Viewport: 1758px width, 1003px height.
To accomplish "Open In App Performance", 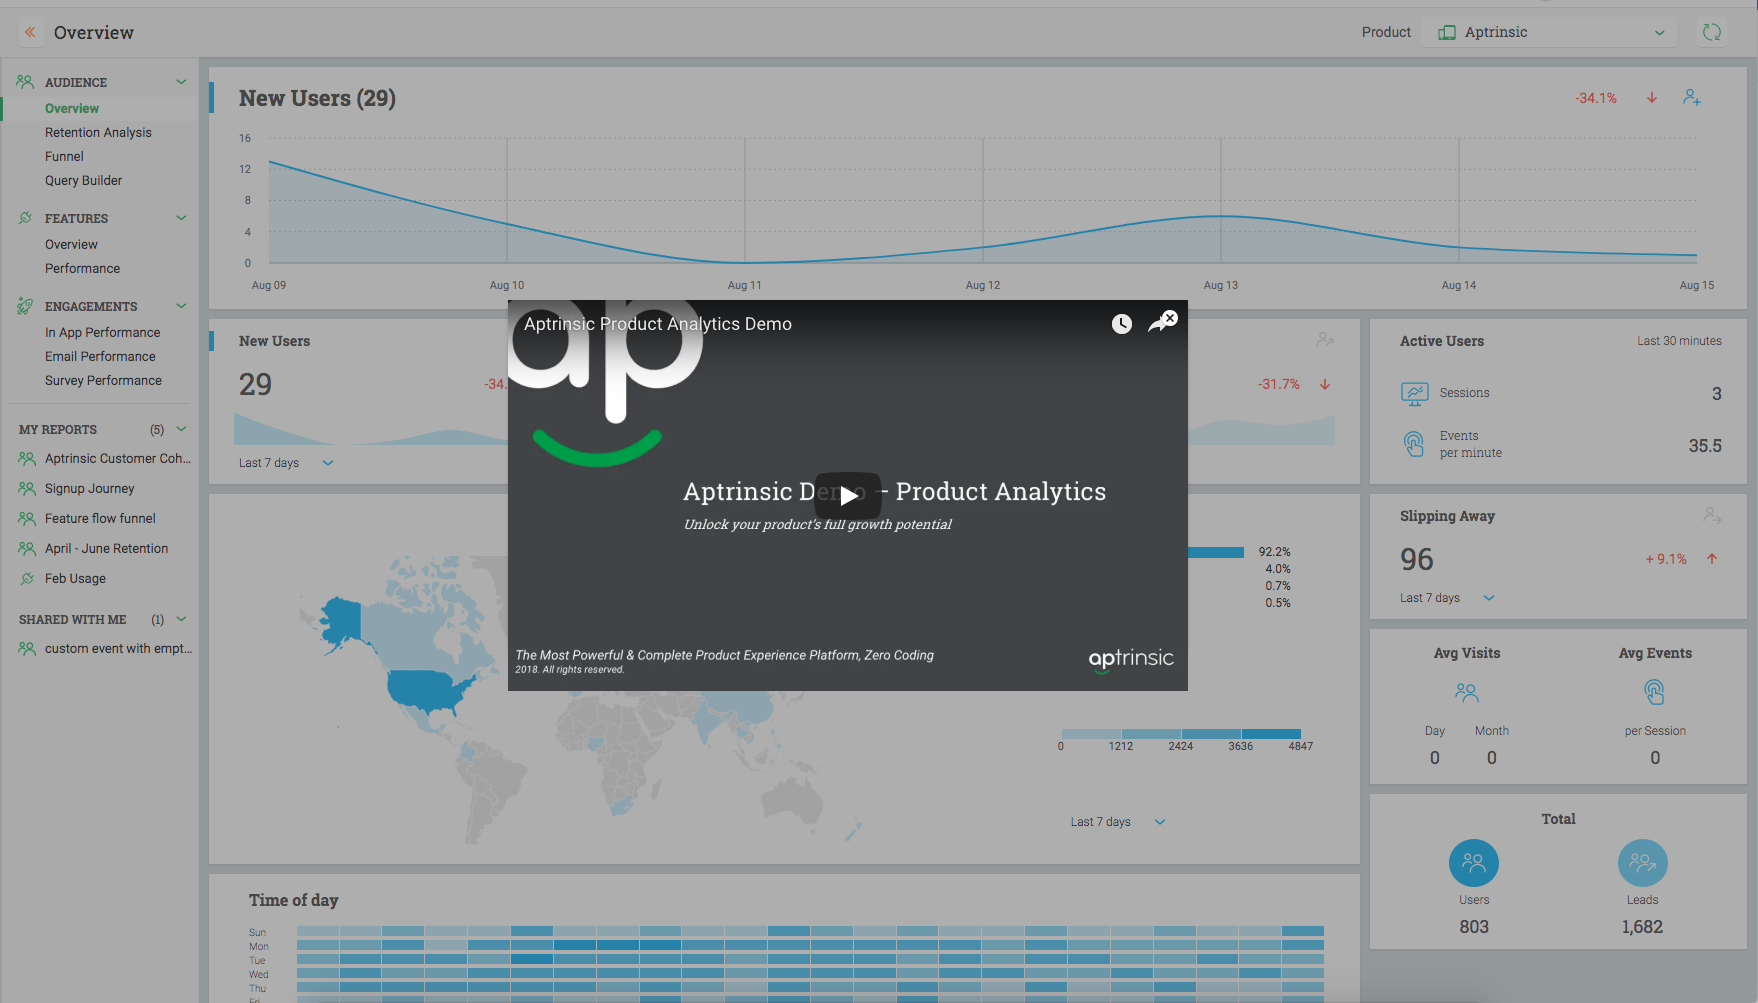I will [102, 332].
